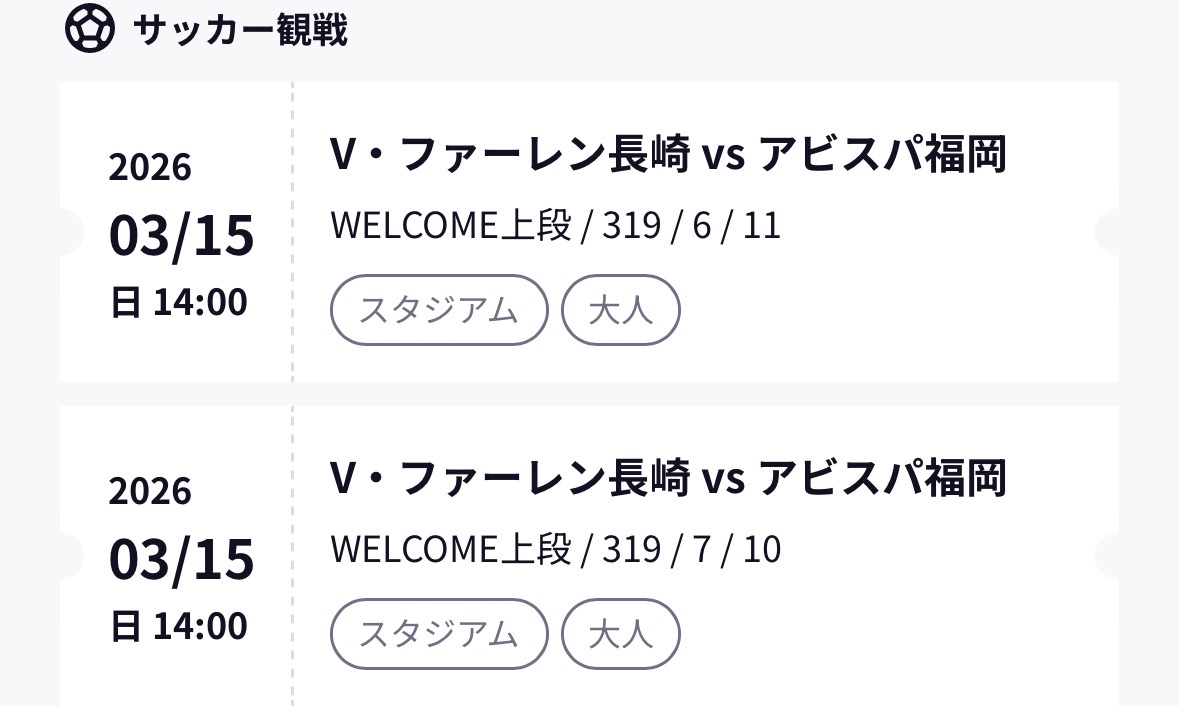Tap the 大人 tag on the row 7 ticket
This screenshot has width=1179, height=706.
[620, 634]
